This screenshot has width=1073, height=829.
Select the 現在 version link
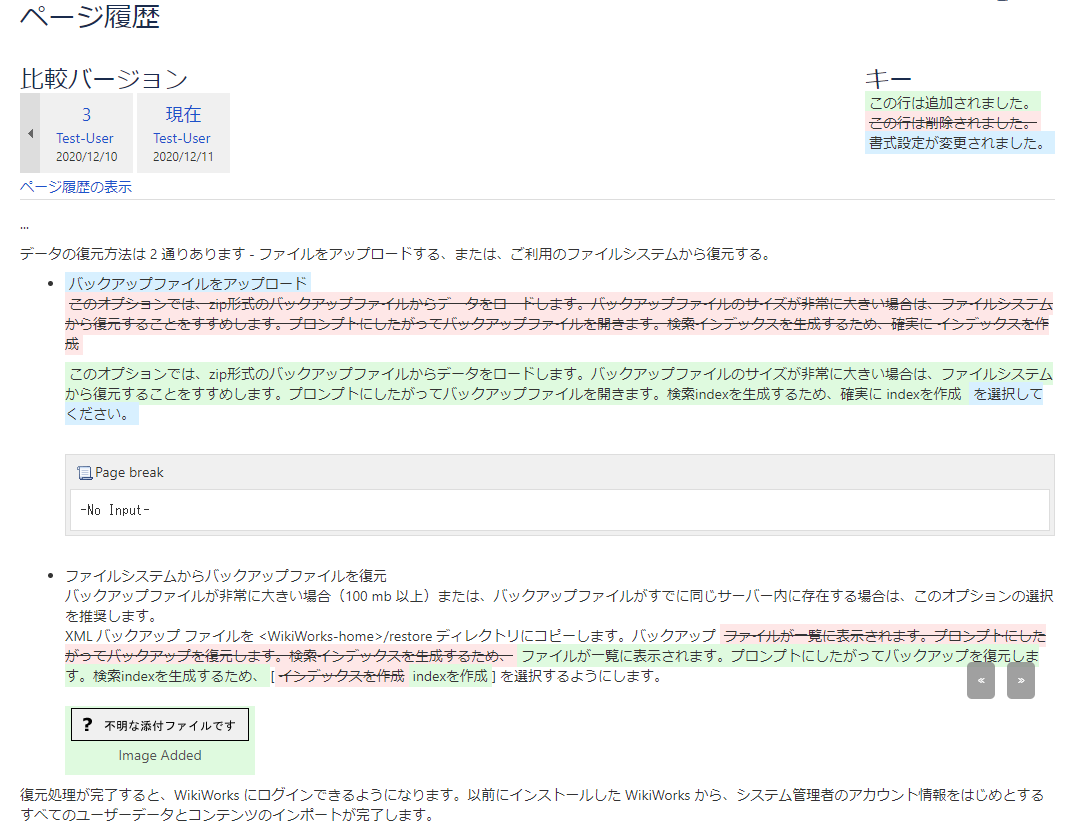[x=183, y=114]
